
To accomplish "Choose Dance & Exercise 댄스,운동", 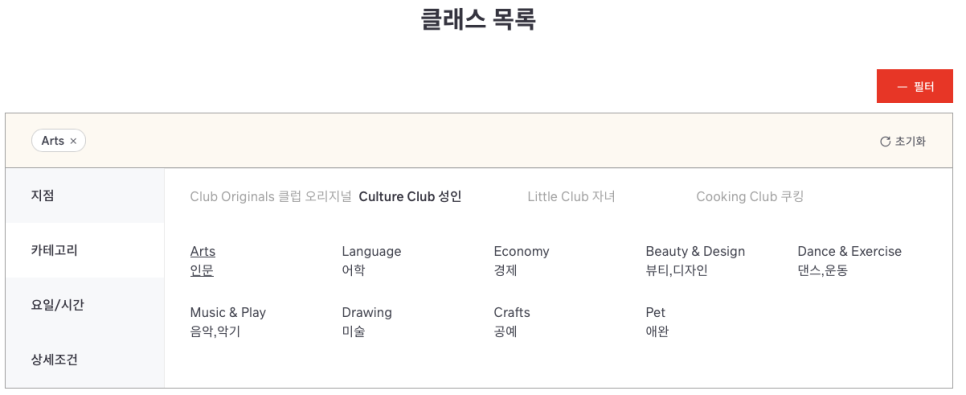I will (x=849, y=261).
